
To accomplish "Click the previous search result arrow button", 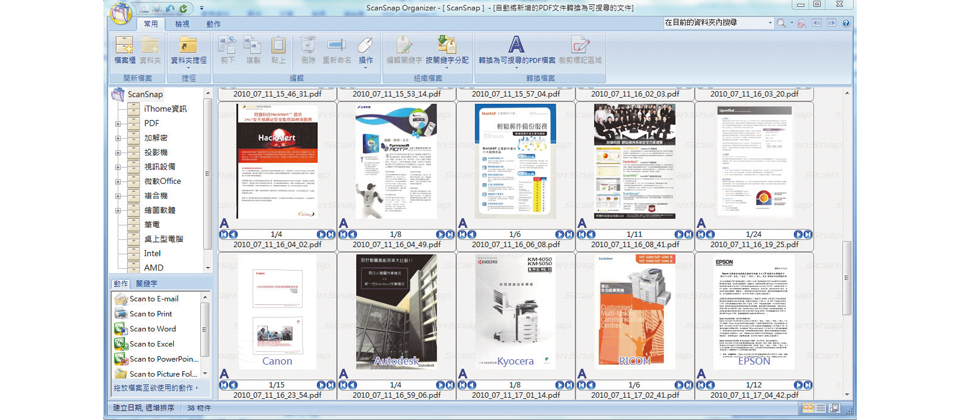I will coord(816,23).
